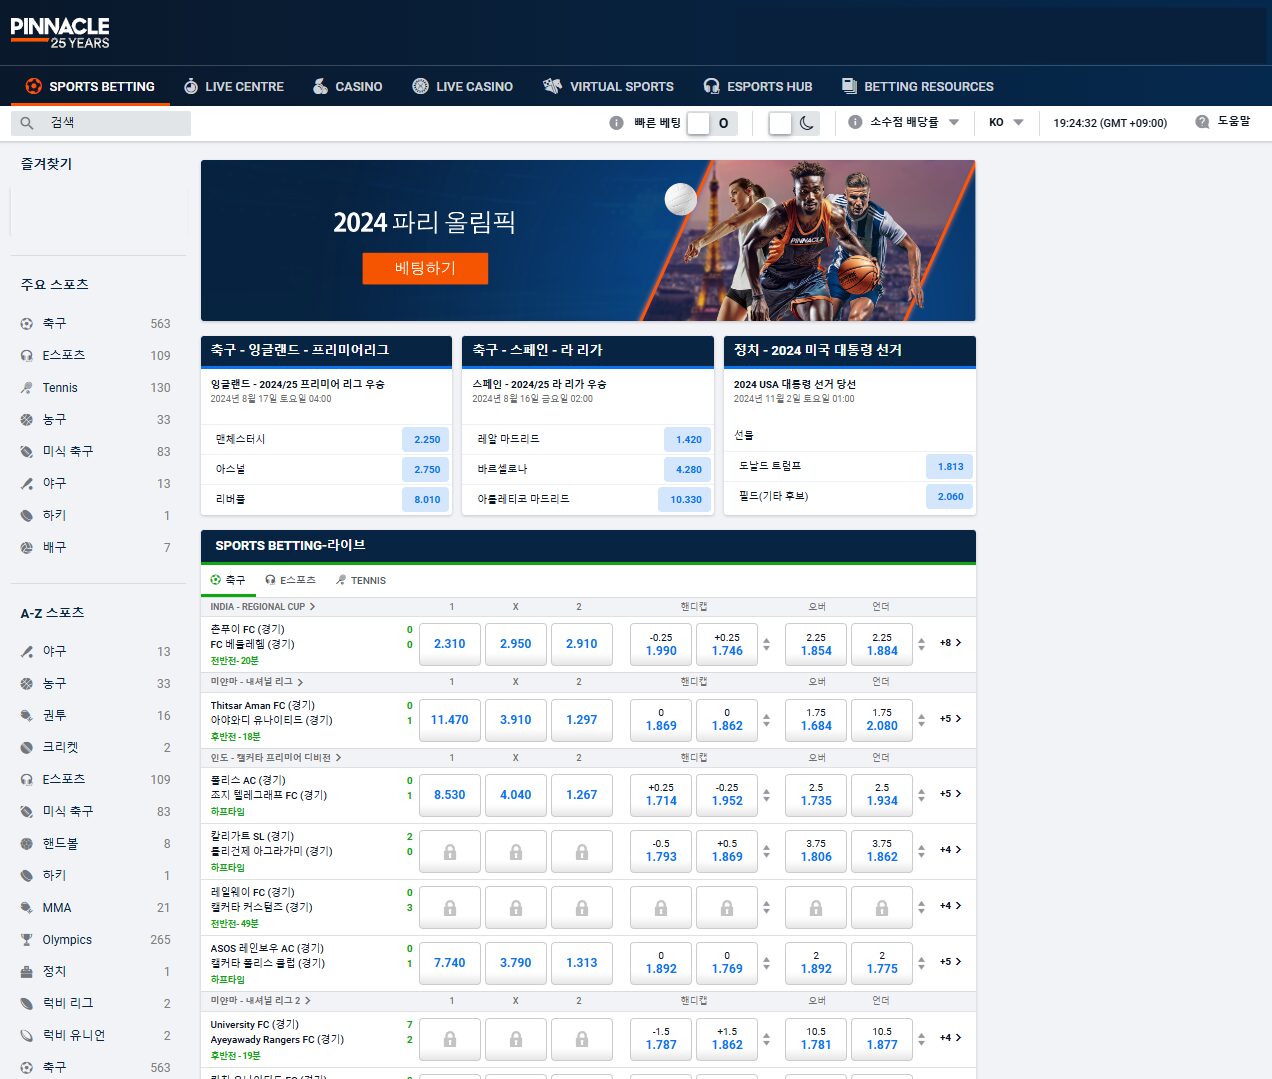Click the Virtual Sports icon

tap(552, 86)
